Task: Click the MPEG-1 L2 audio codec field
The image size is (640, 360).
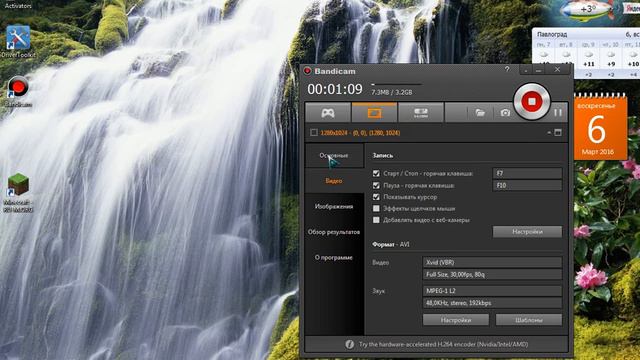Action: pyautogui.click(x=492, y=291)
